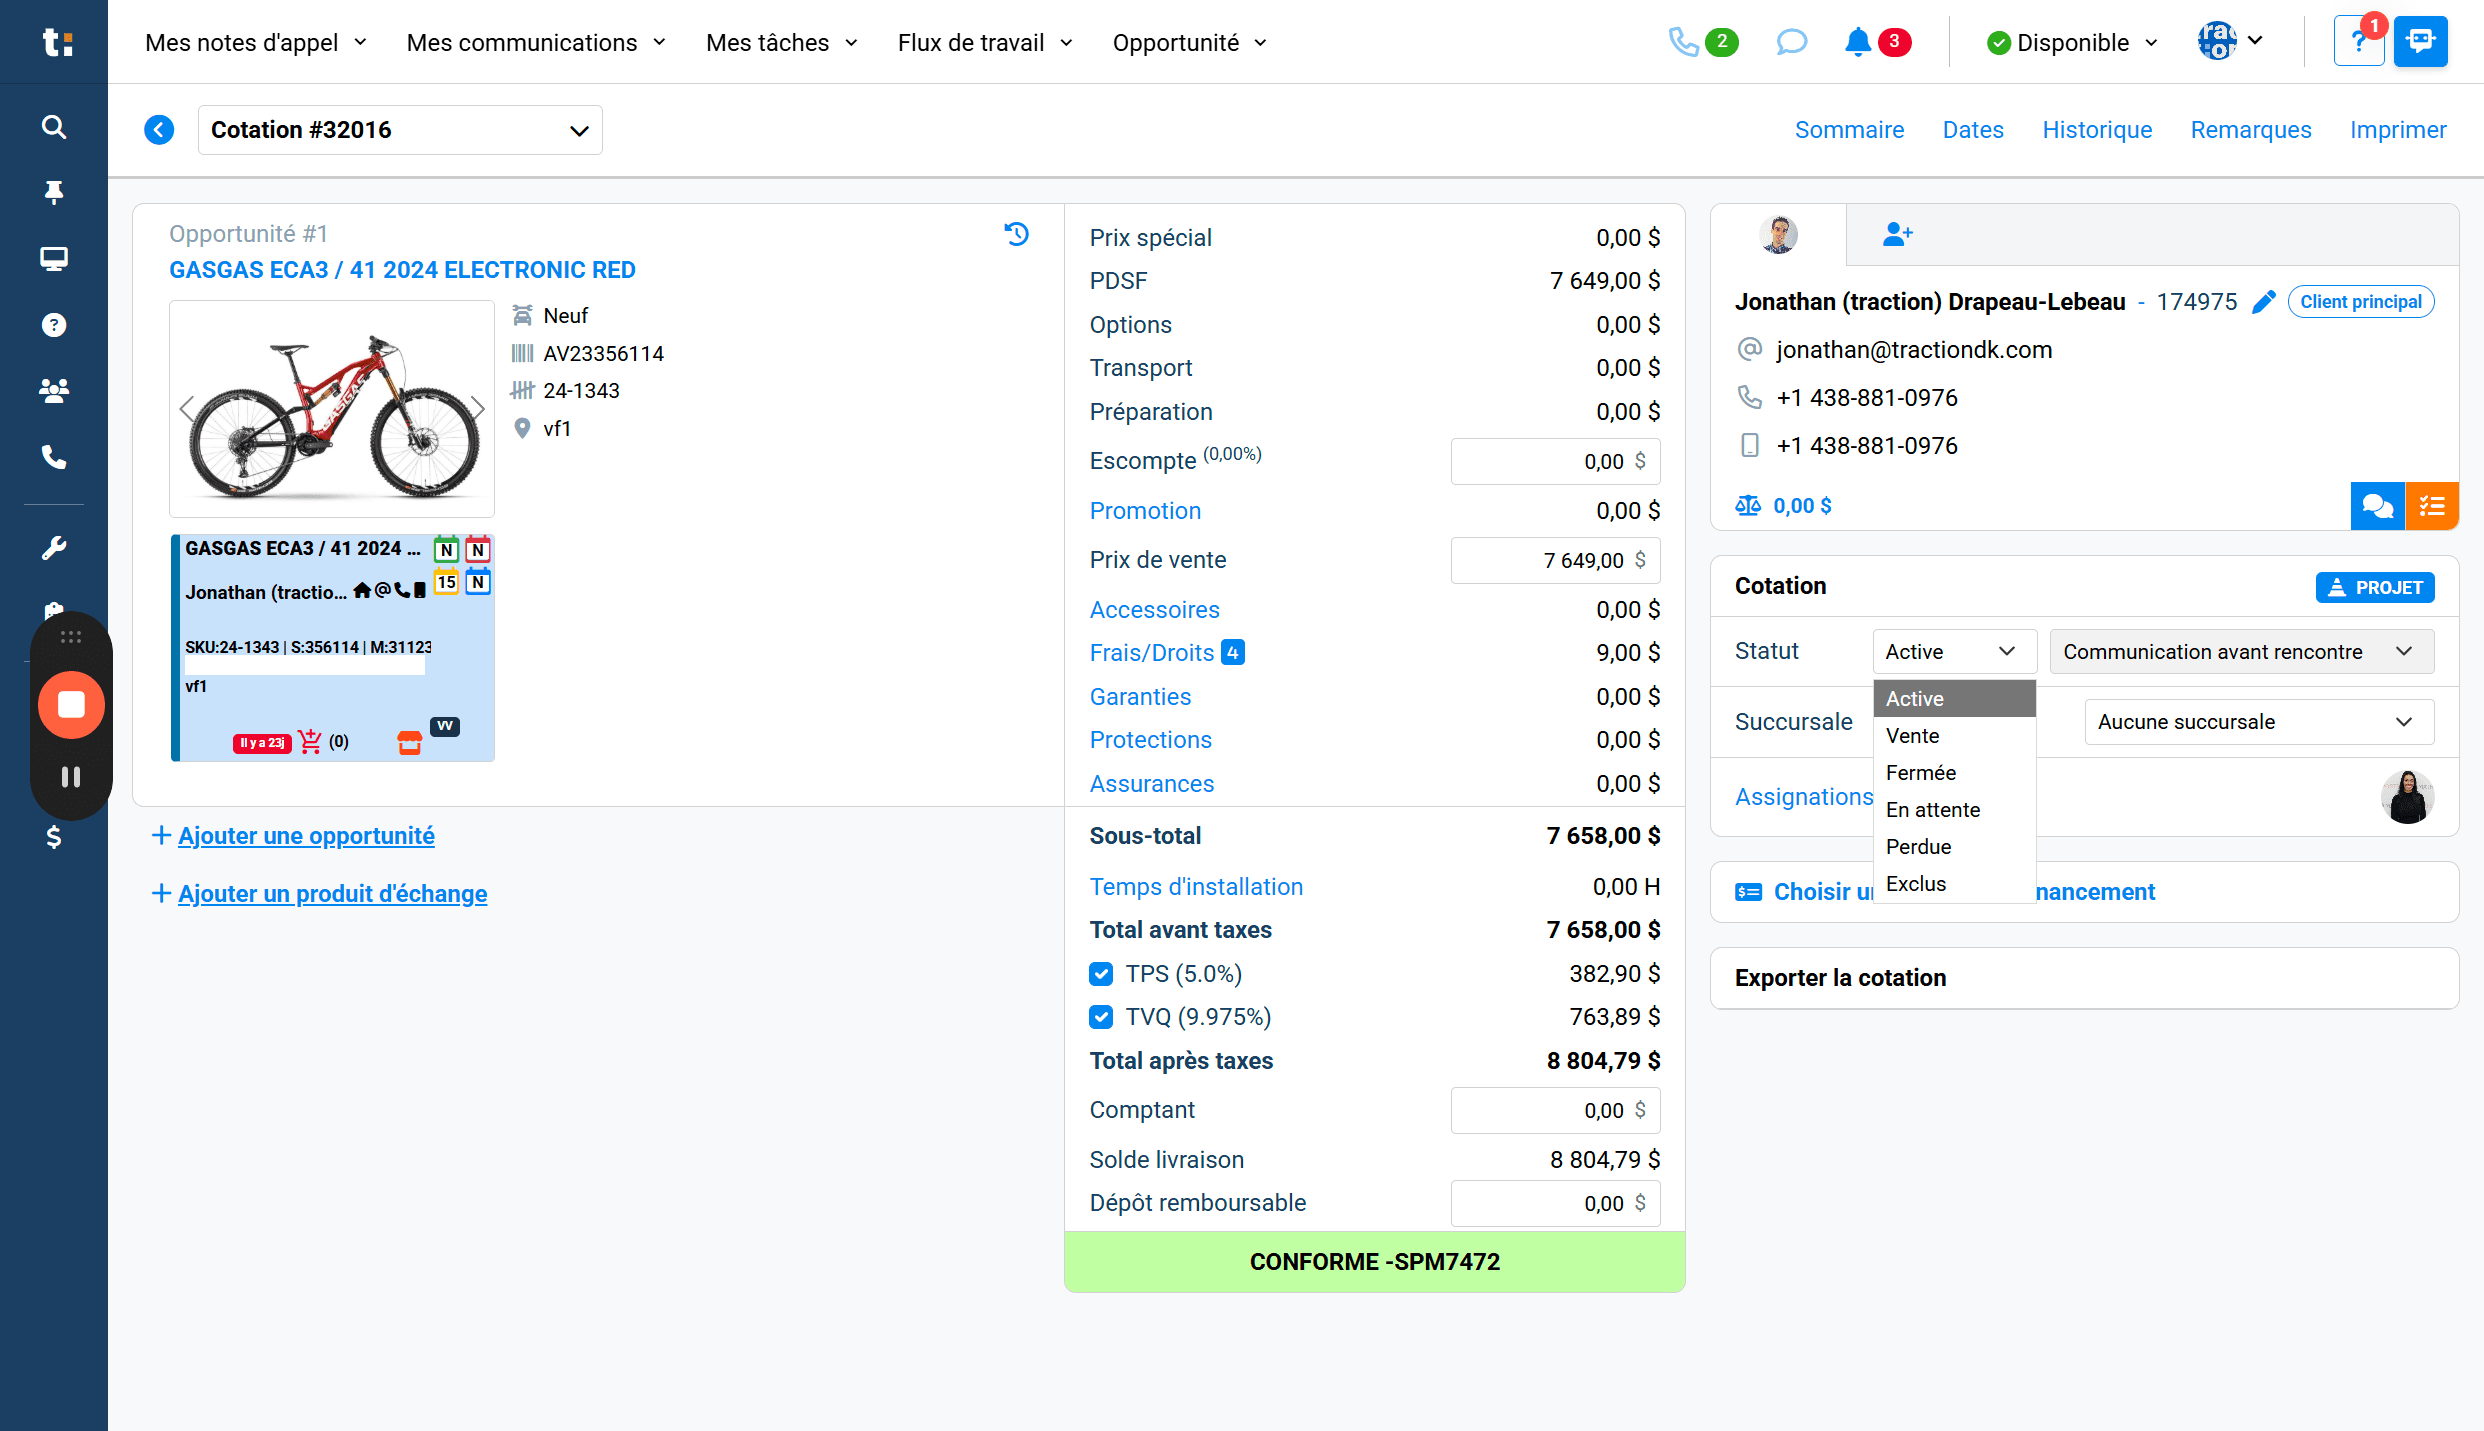
Task: Click the add contact person-plus icon
Action: click(1897, 234)
